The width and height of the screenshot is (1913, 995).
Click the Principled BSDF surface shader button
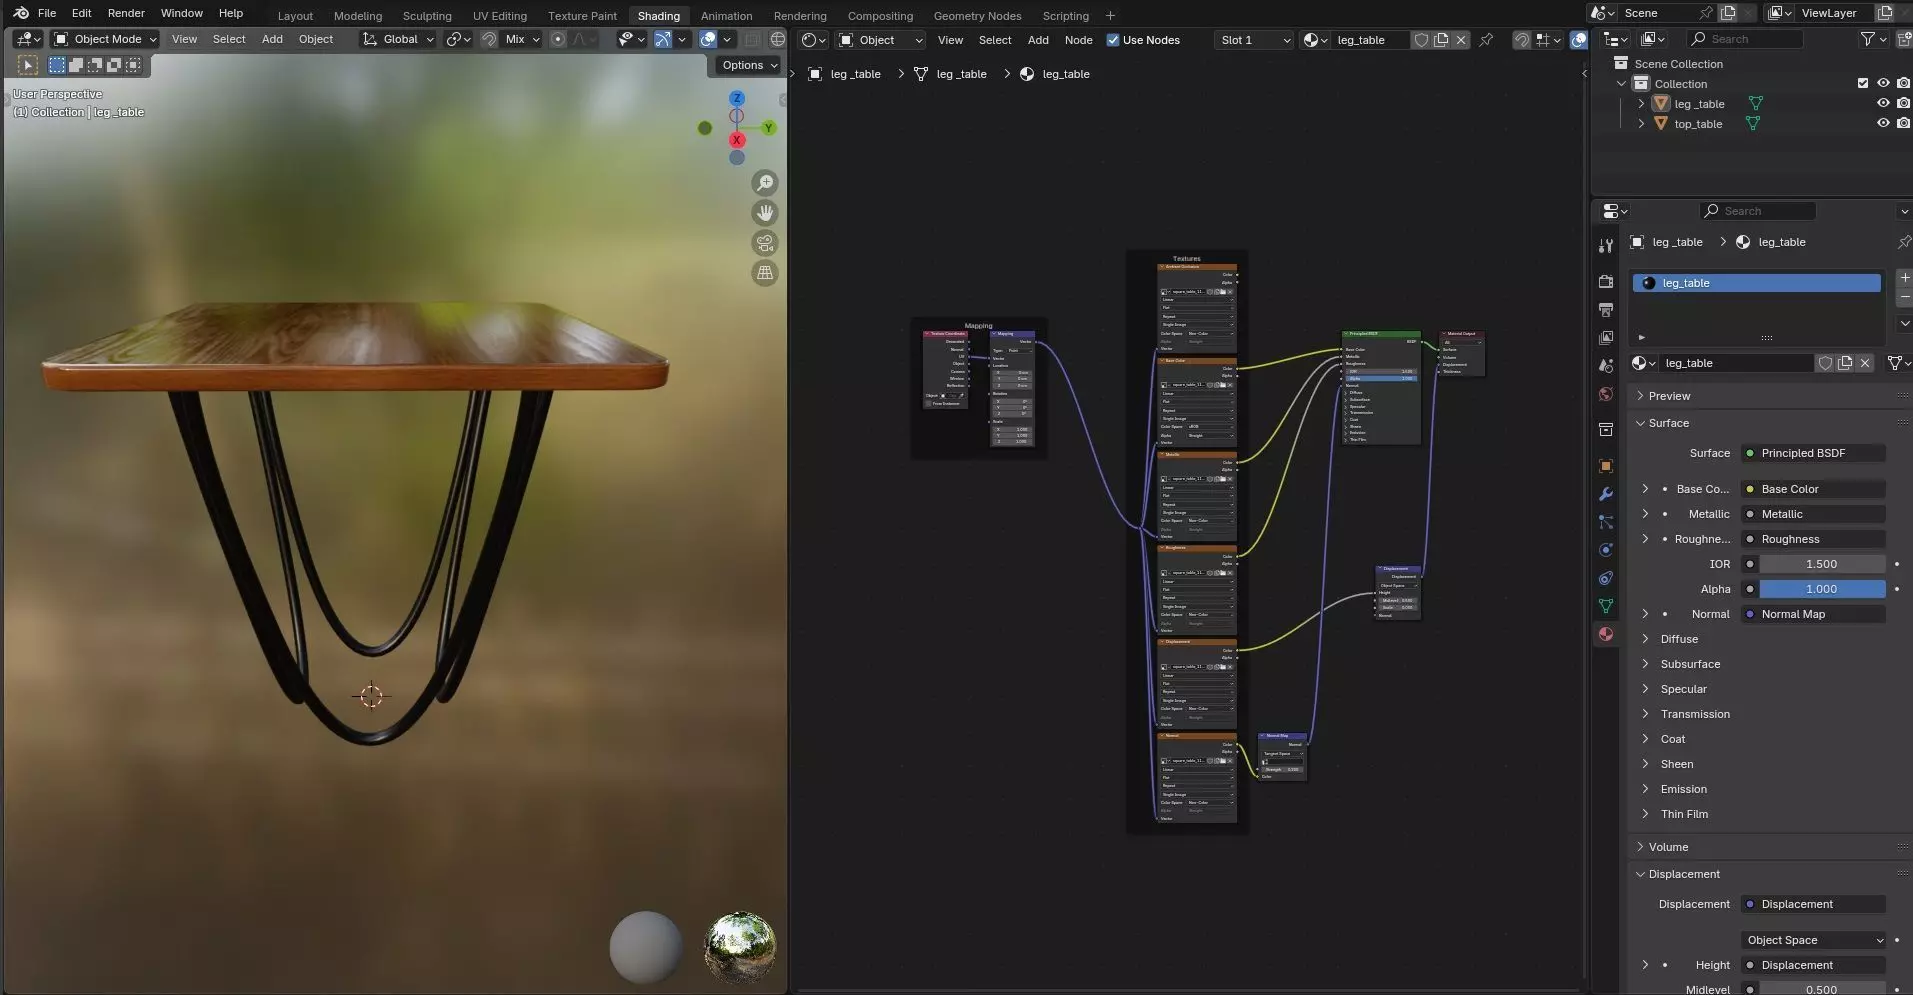click(1812, 453)
